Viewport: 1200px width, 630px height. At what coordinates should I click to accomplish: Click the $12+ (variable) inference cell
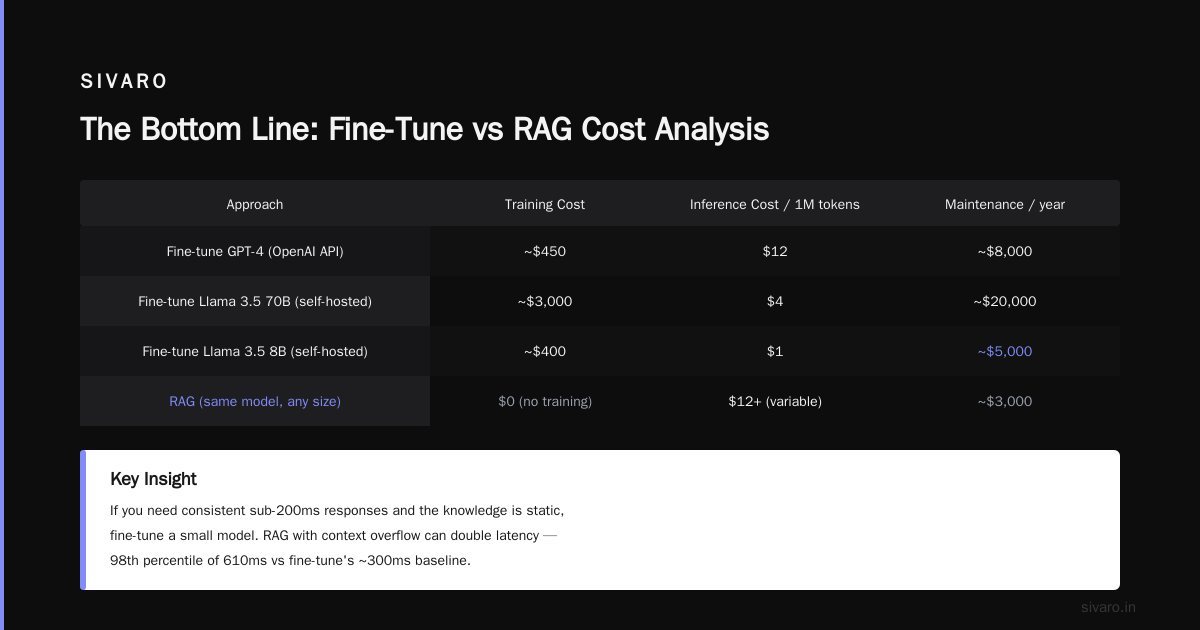pos(775,402)
